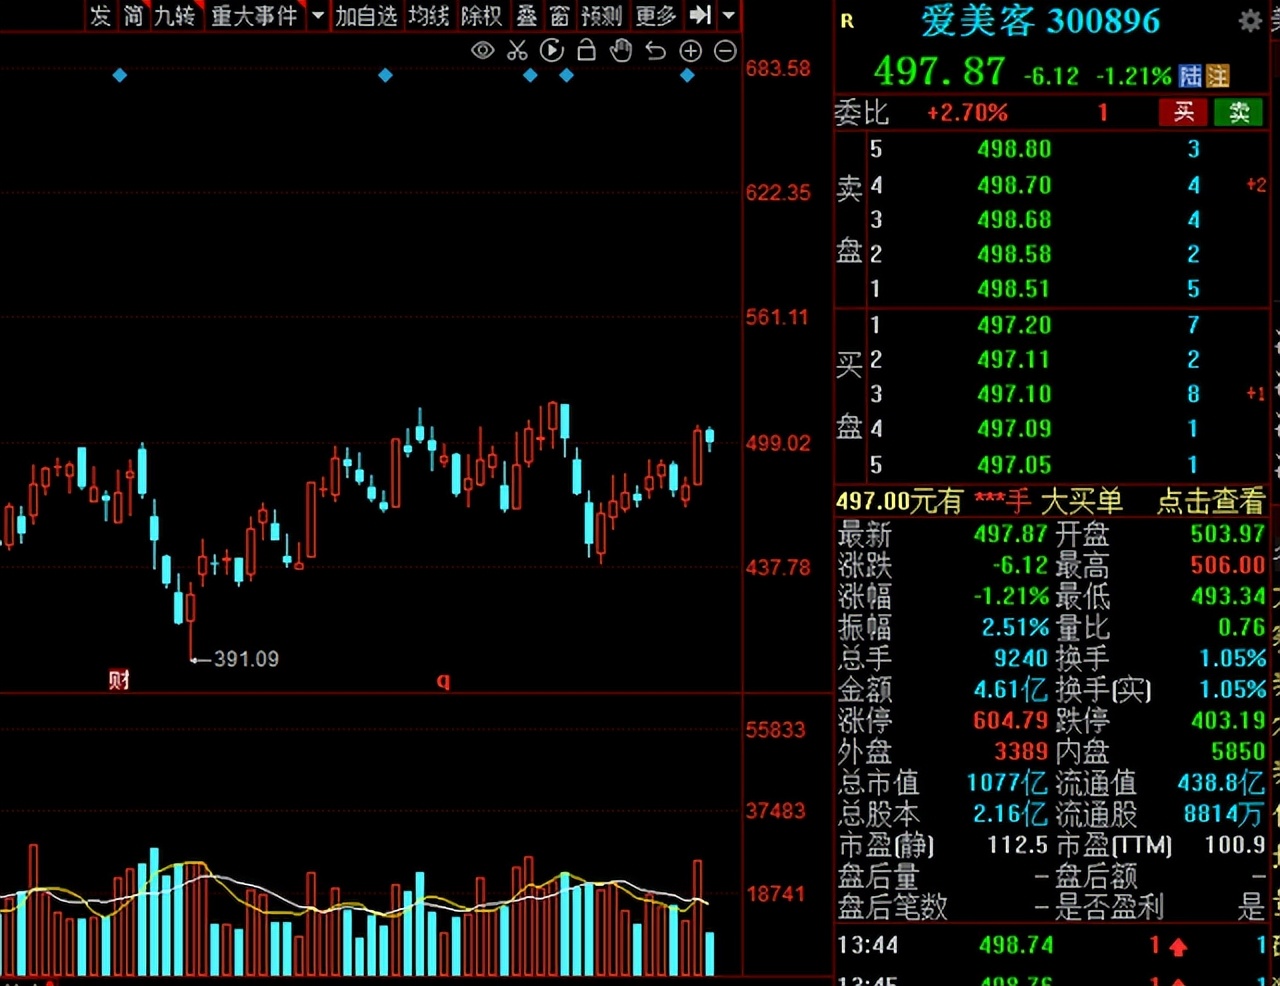Click the 涨停 value 604.79

(x=1010, y=720)
